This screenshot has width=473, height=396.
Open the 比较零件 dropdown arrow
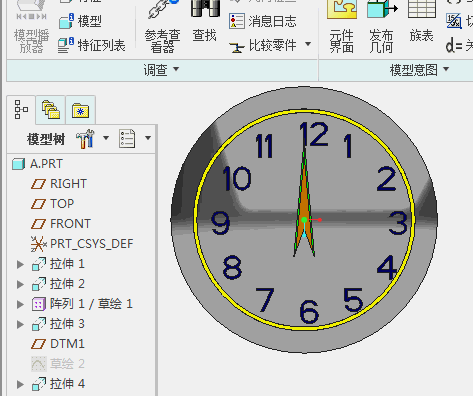point(308,44)
